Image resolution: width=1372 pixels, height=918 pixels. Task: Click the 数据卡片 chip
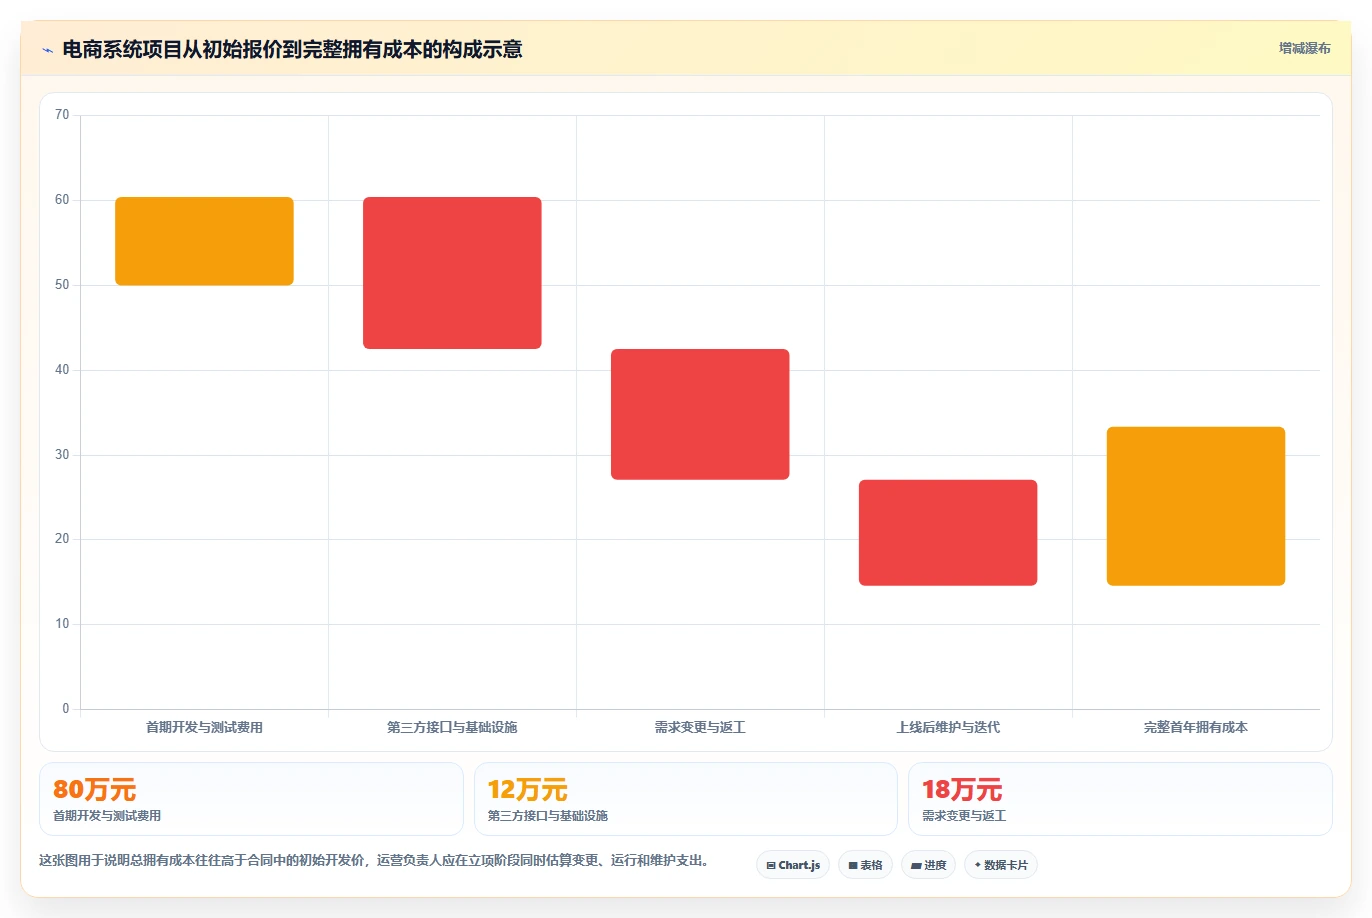pos(1001,865)
